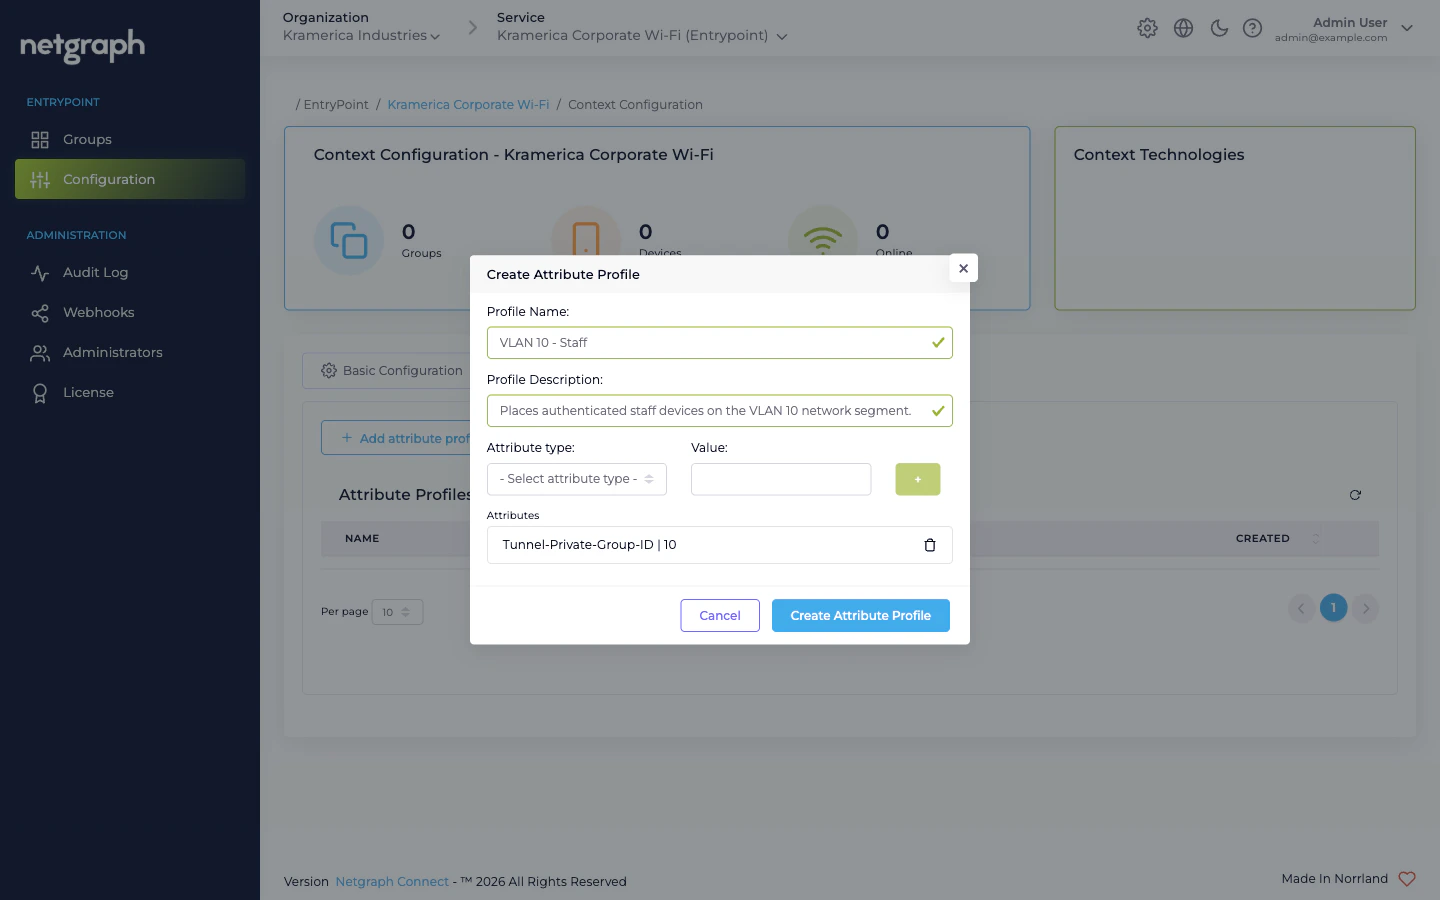Expand the Admin User account menu
The image size is (1440, 900).
(1348, 28)
